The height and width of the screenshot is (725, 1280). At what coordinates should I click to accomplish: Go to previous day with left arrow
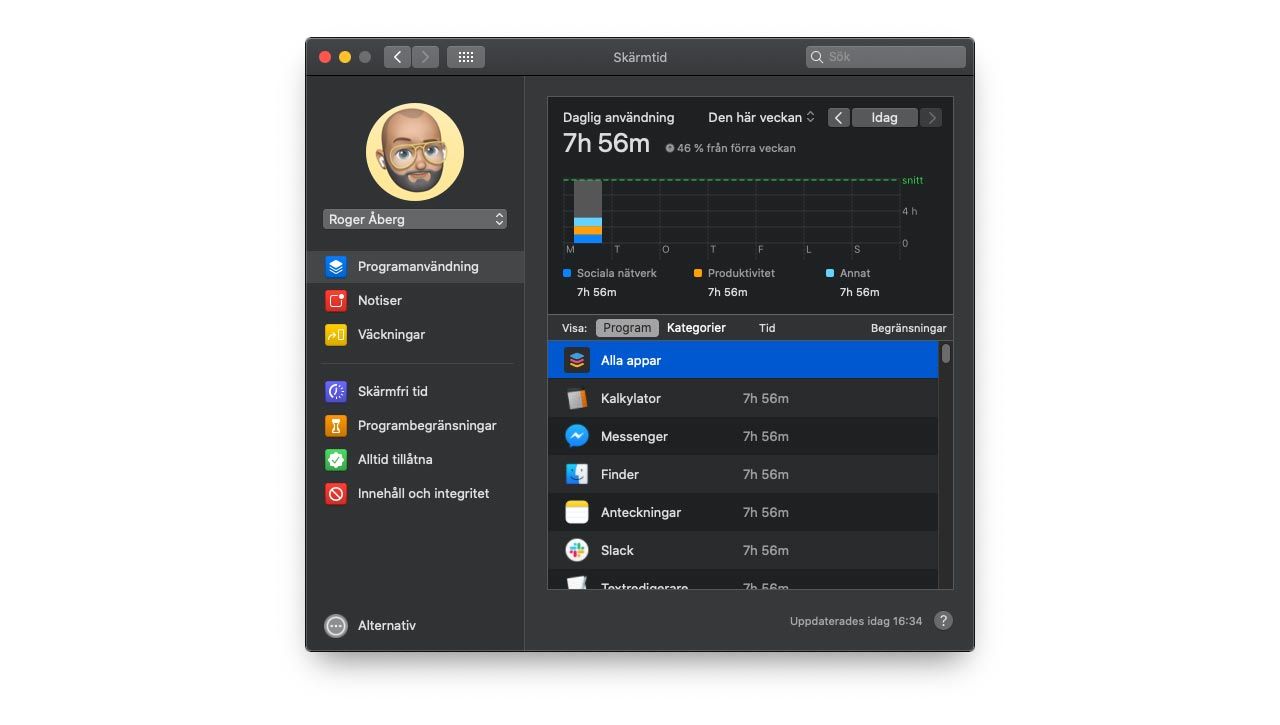[x=839, y=118]
